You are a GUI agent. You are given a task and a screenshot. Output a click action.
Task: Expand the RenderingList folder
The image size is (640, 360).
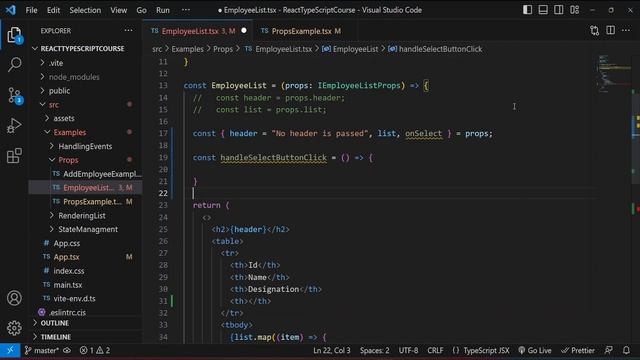pyautogui.click(x=82, y=216)
